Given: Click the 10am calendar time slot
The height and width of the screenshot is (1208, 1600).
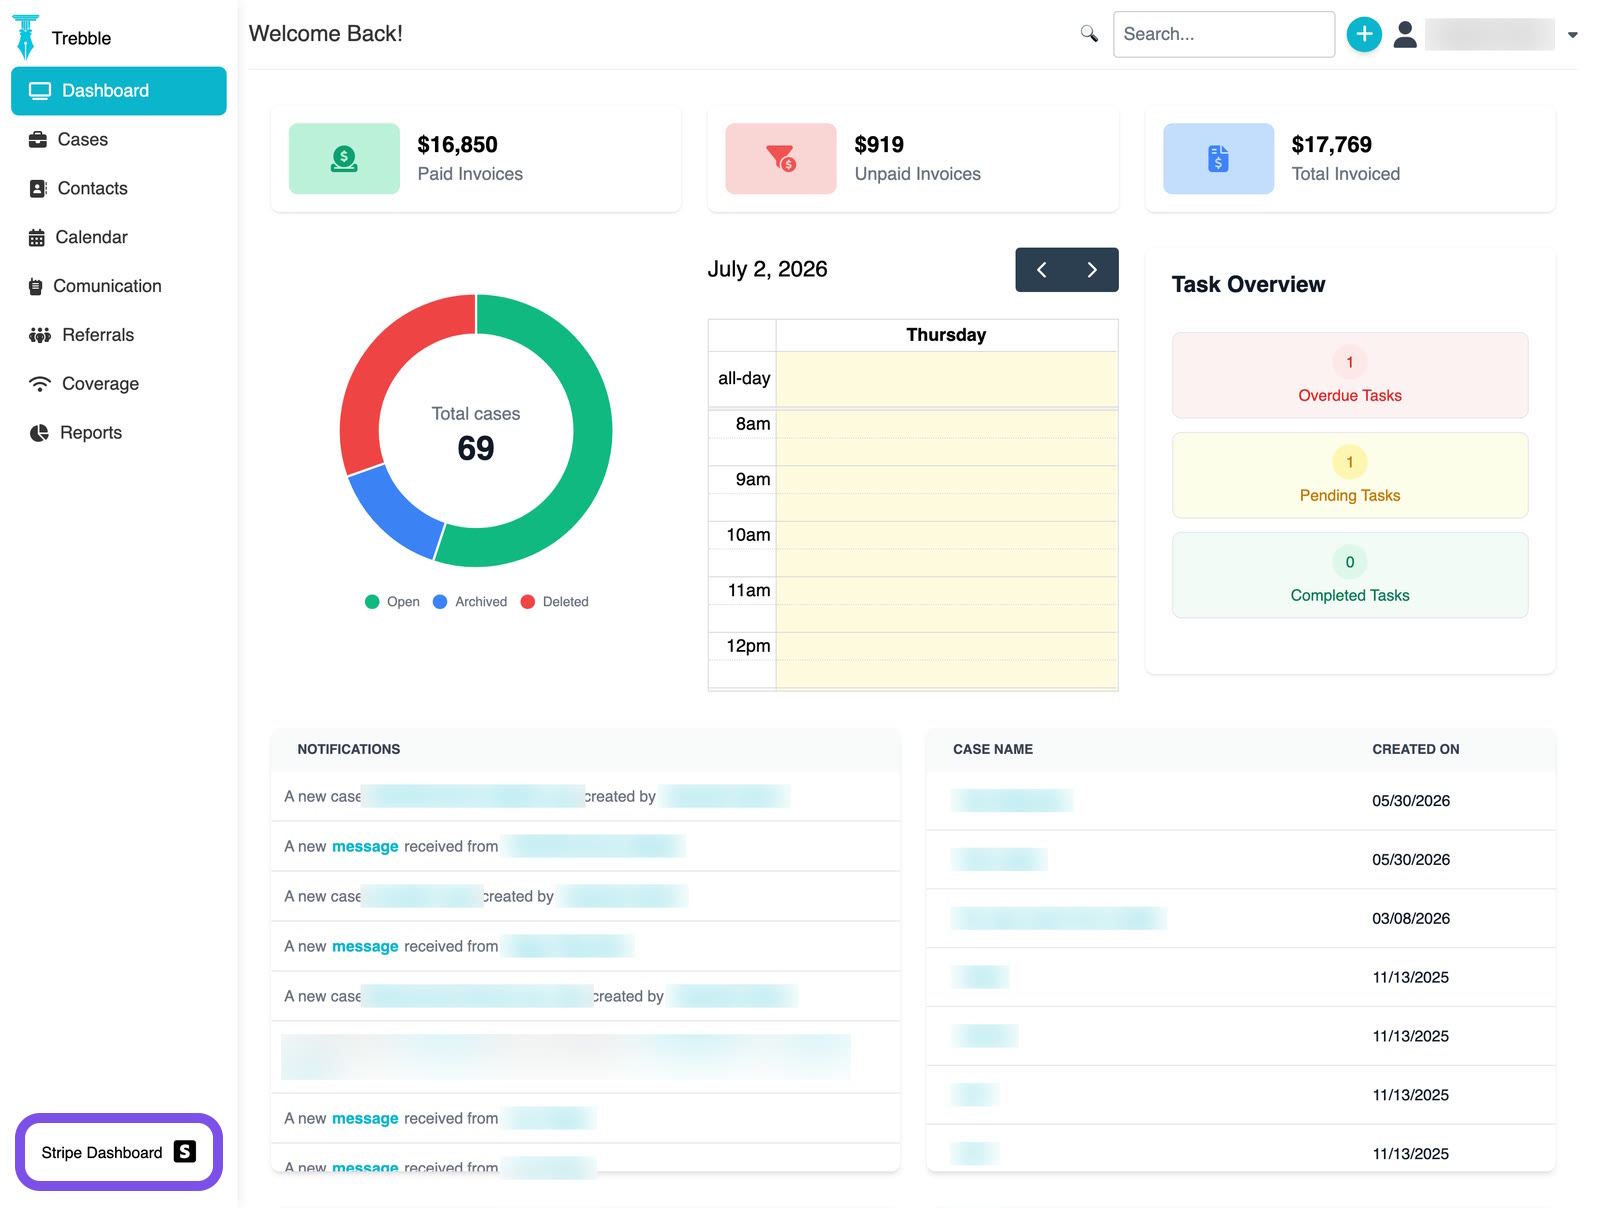Looking at the screenshot, I should point(946,549).
